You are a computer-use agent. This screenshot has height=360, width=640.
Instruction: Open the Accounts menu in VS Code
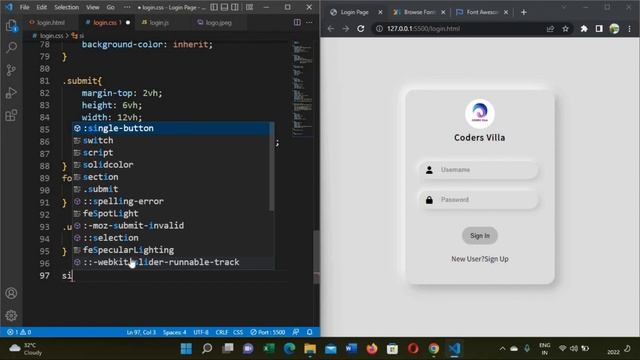pyautogui.click(x=11, y=293)
